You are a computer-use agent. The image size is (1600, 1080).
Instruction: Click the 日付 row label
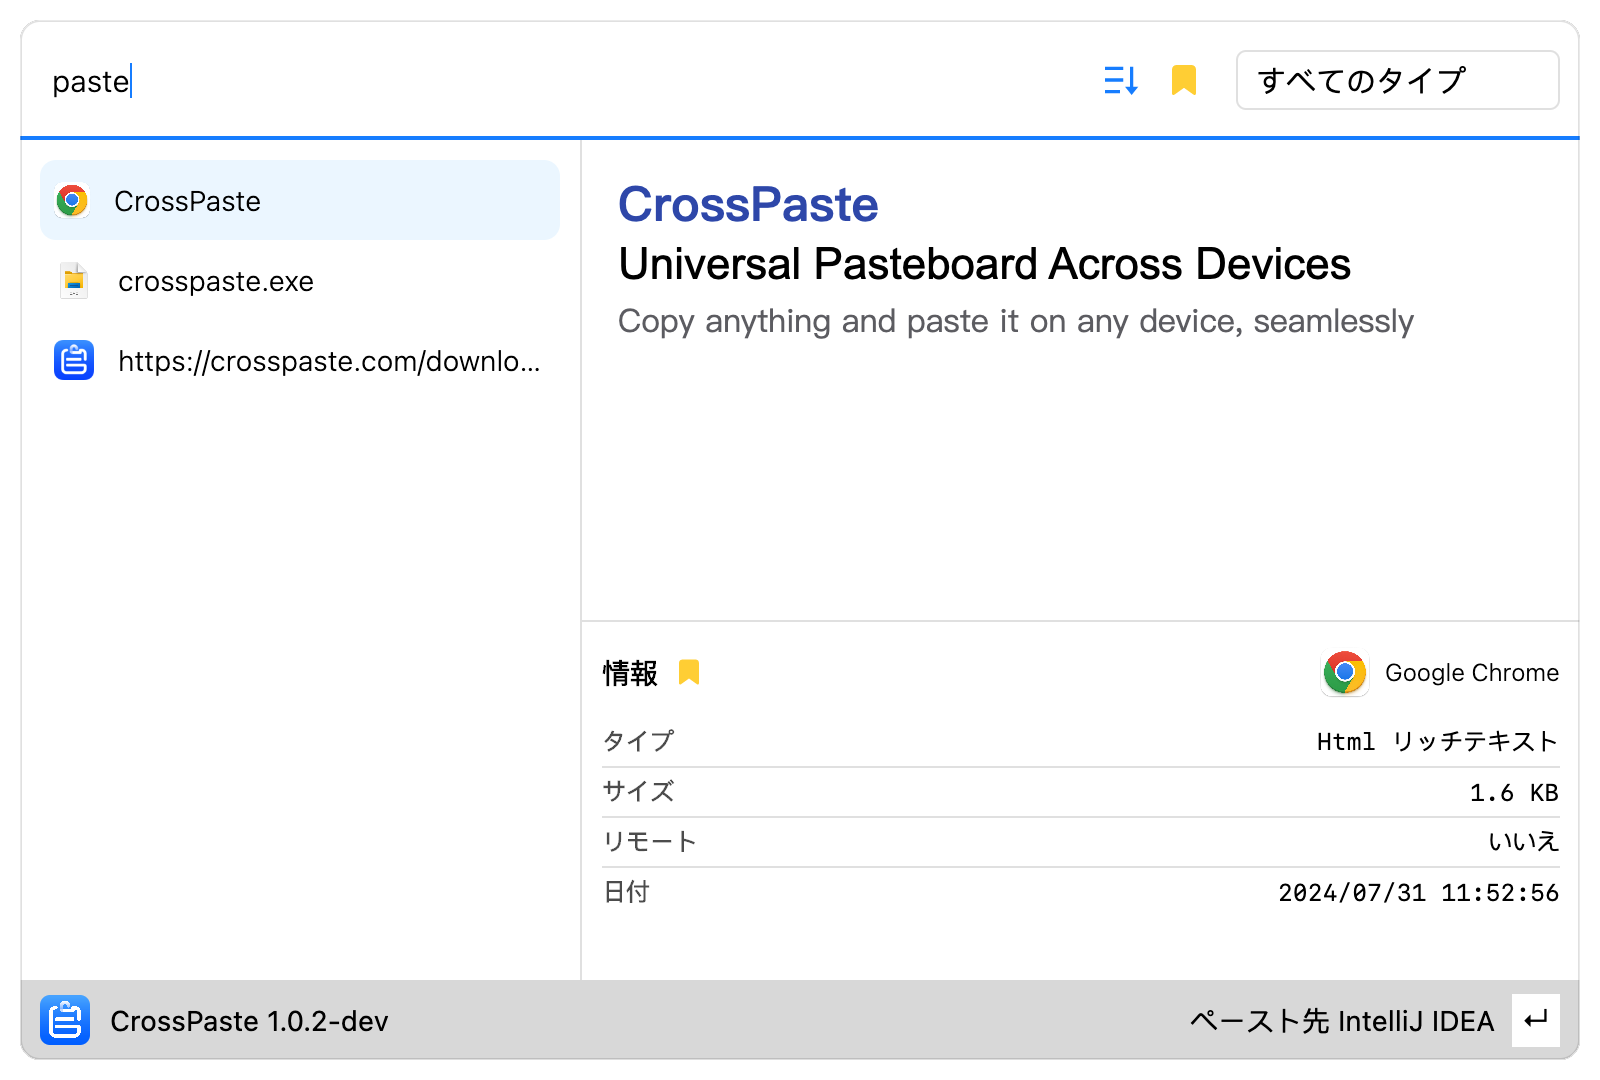pyautogui.click(x=627, y=892)
